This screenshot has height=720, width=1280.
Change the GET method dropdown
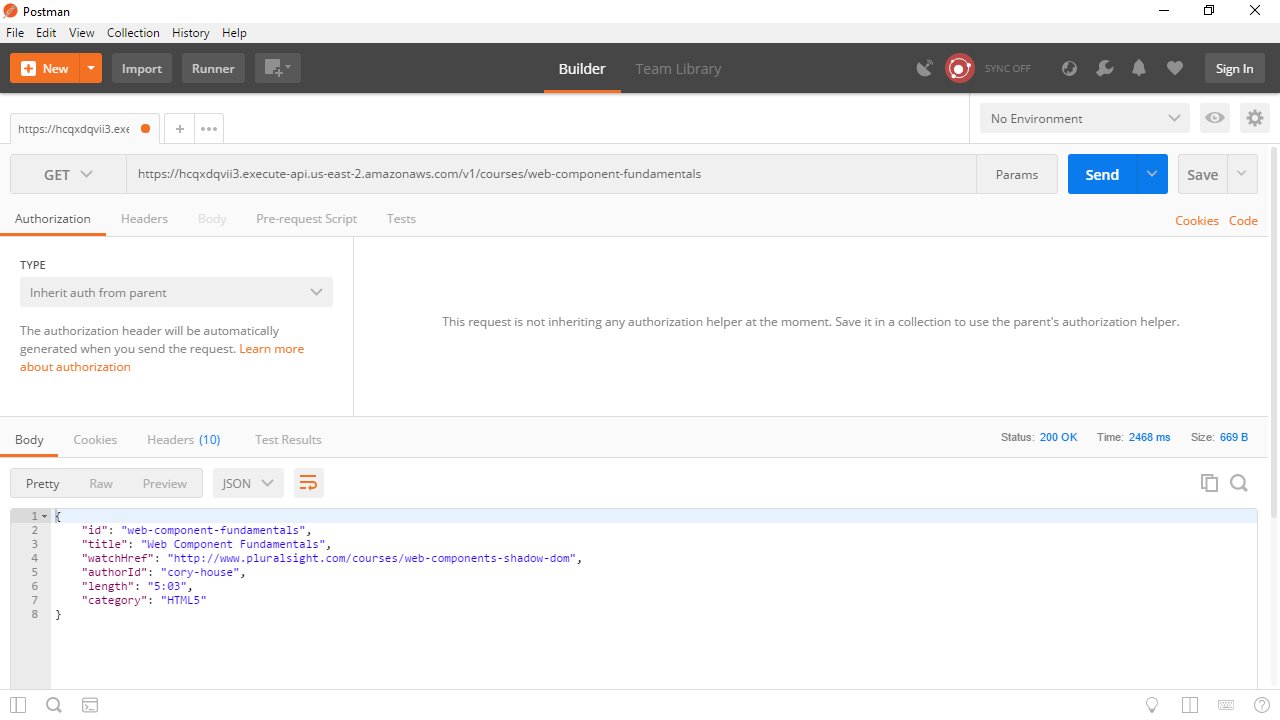[x=68, y=174]
